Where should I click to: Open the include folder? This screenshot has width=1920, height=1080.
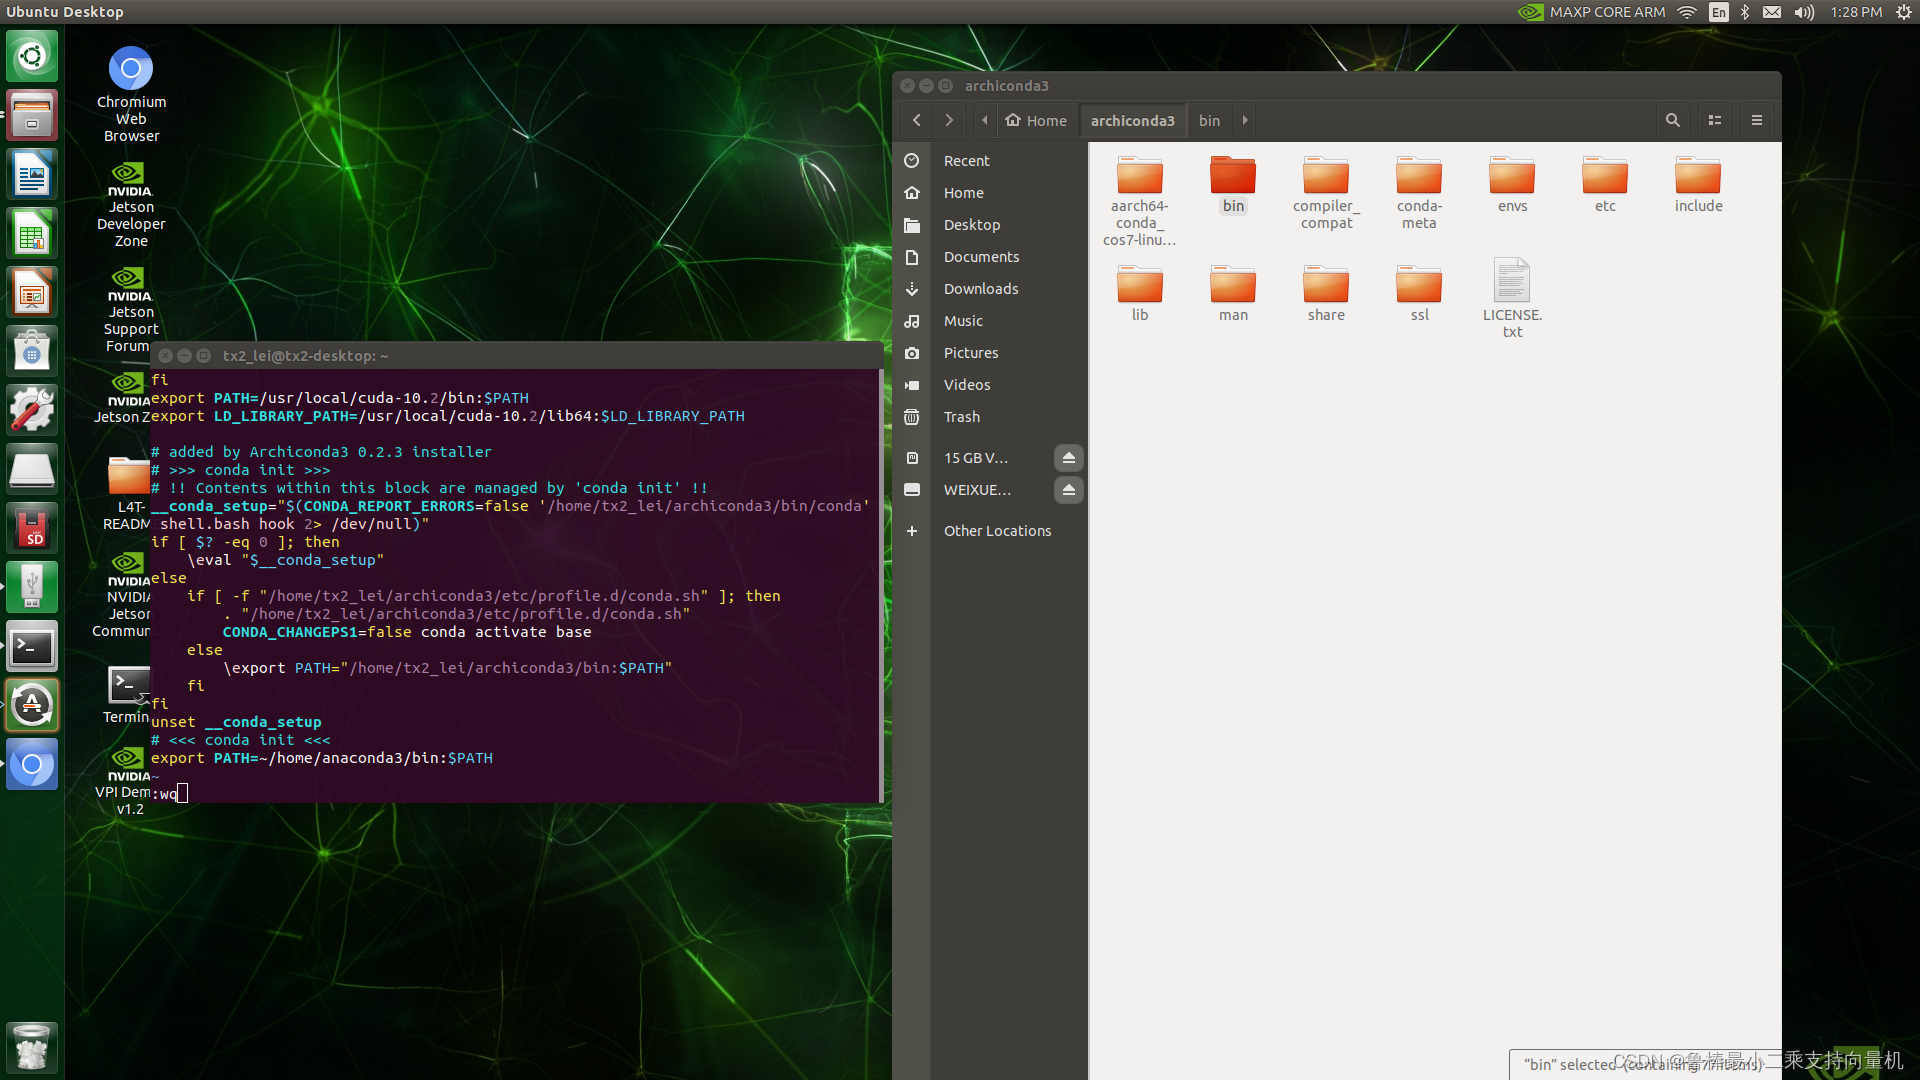click(x=1698, y=185)
